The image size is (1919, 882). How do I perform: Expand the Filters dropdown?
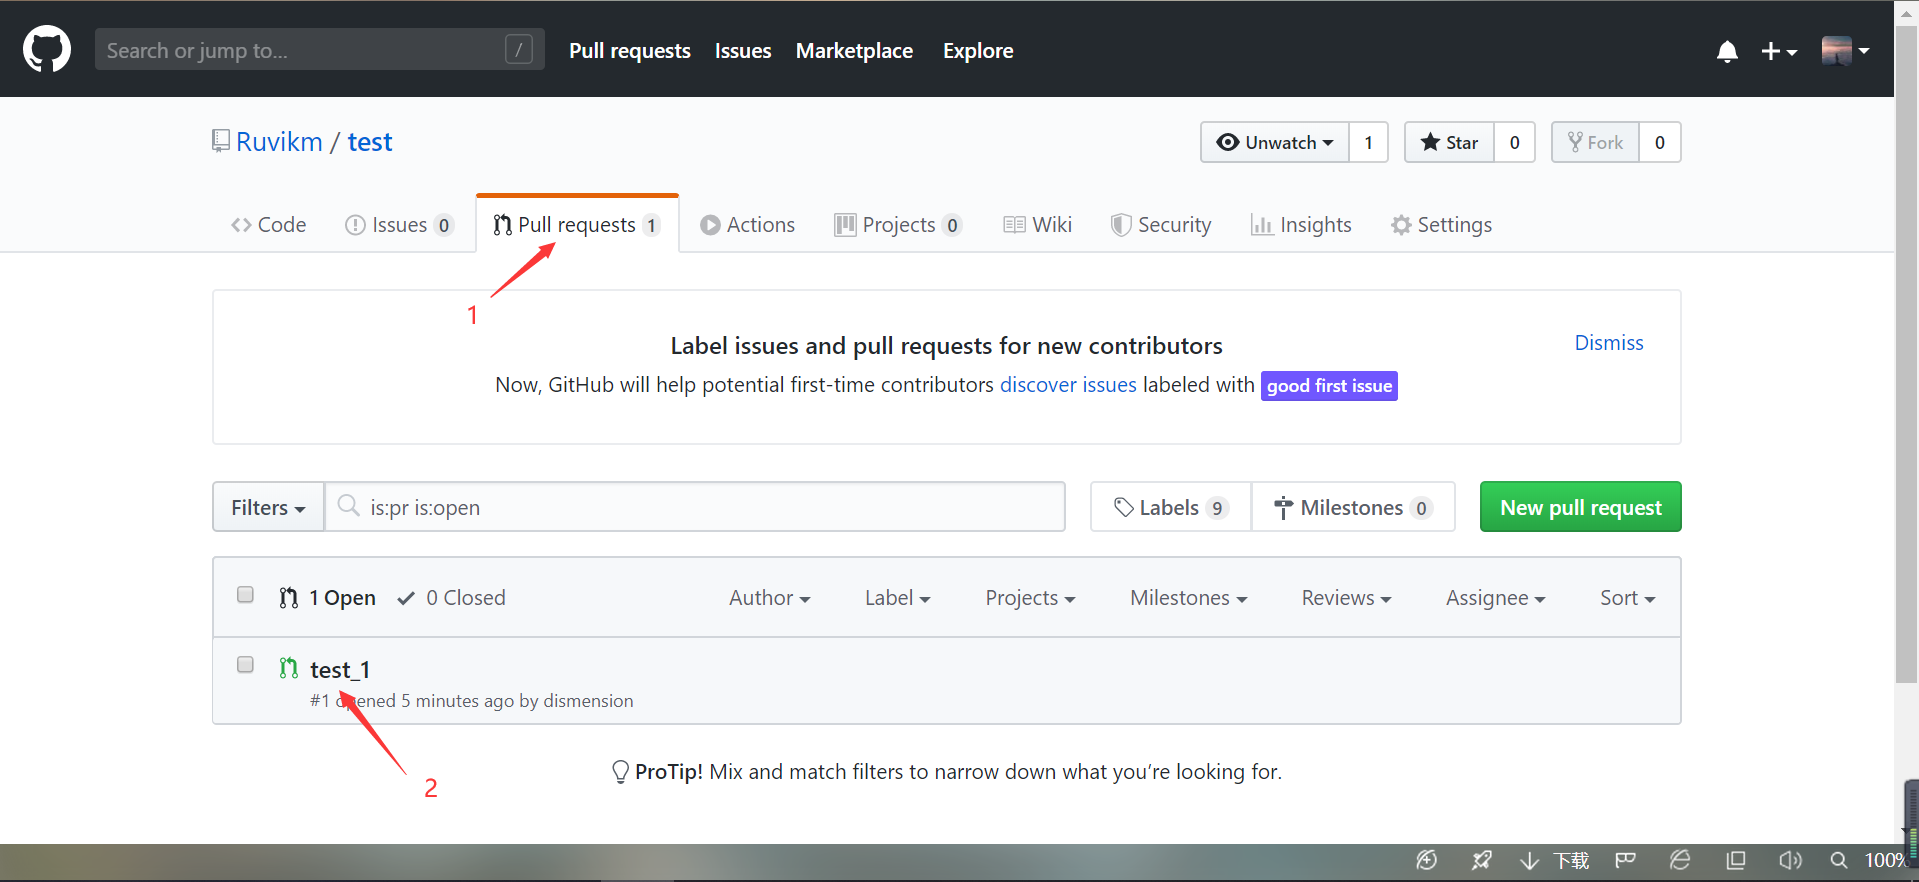[x=268, y=507]
